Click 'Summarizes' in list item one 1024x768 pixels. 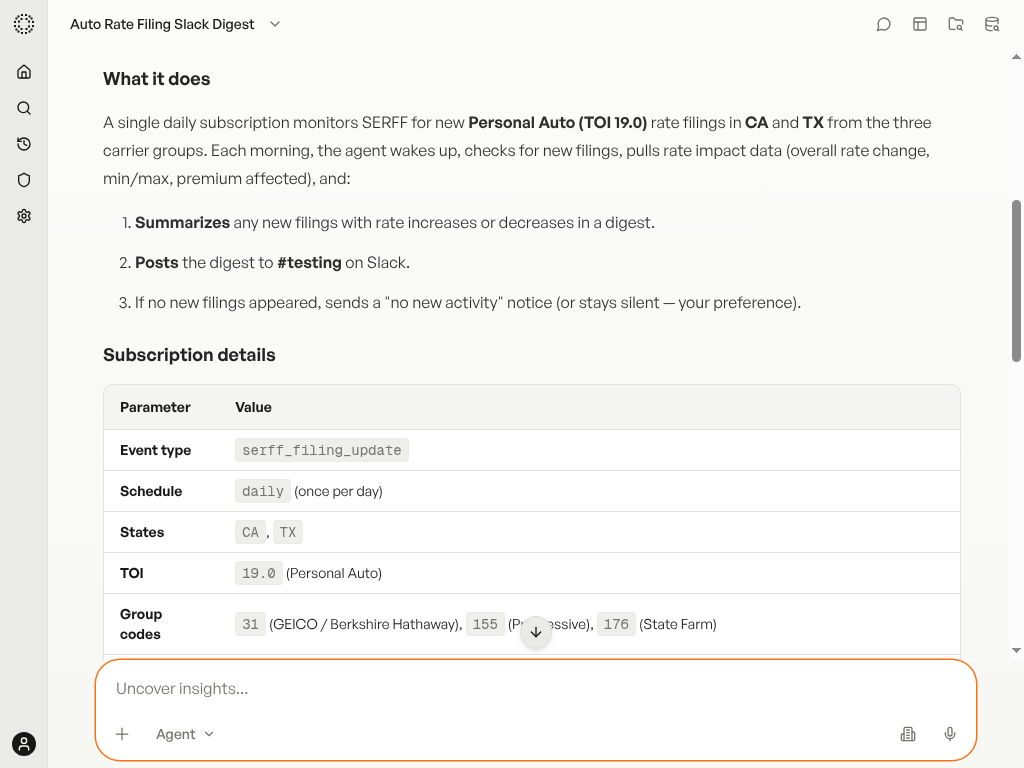coord(182,223)
